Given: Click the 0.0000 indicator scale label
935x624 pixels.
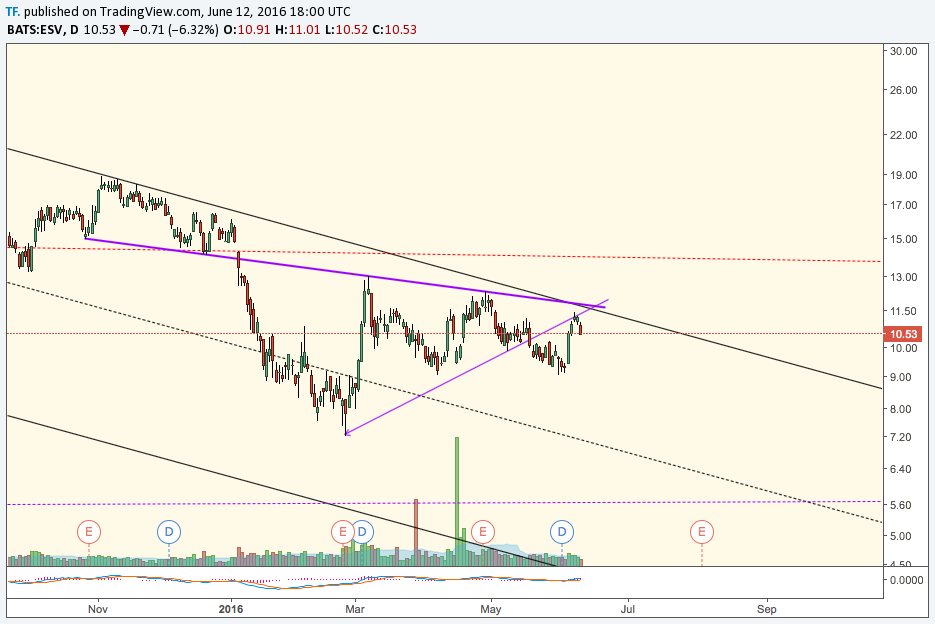Looking at the screenshot, I should [906, 580].
